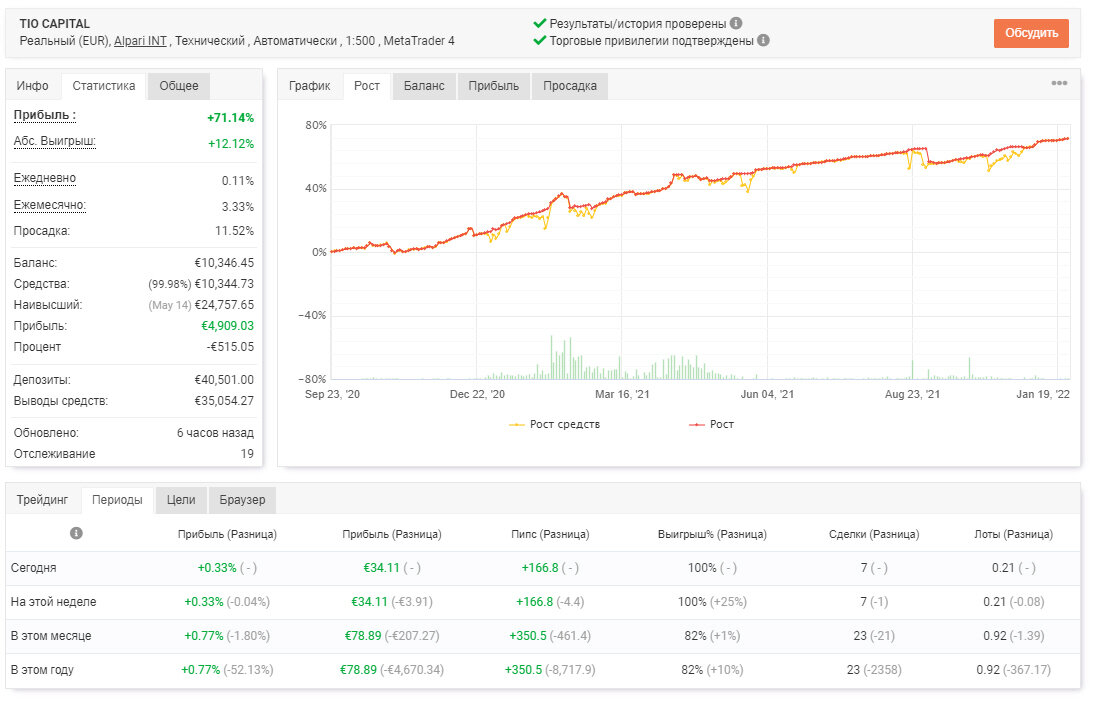Open the Общее tab
This screenshot has width=1094, height=701.
coord(179,86)
